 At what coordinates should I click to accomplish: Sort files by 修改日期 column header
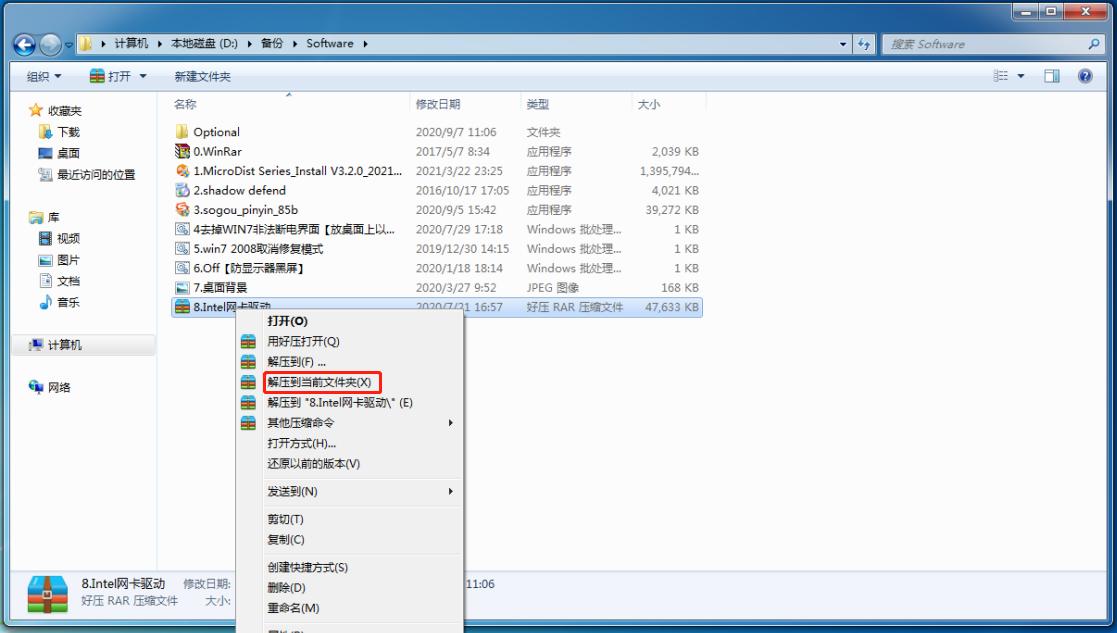point(438,104)
